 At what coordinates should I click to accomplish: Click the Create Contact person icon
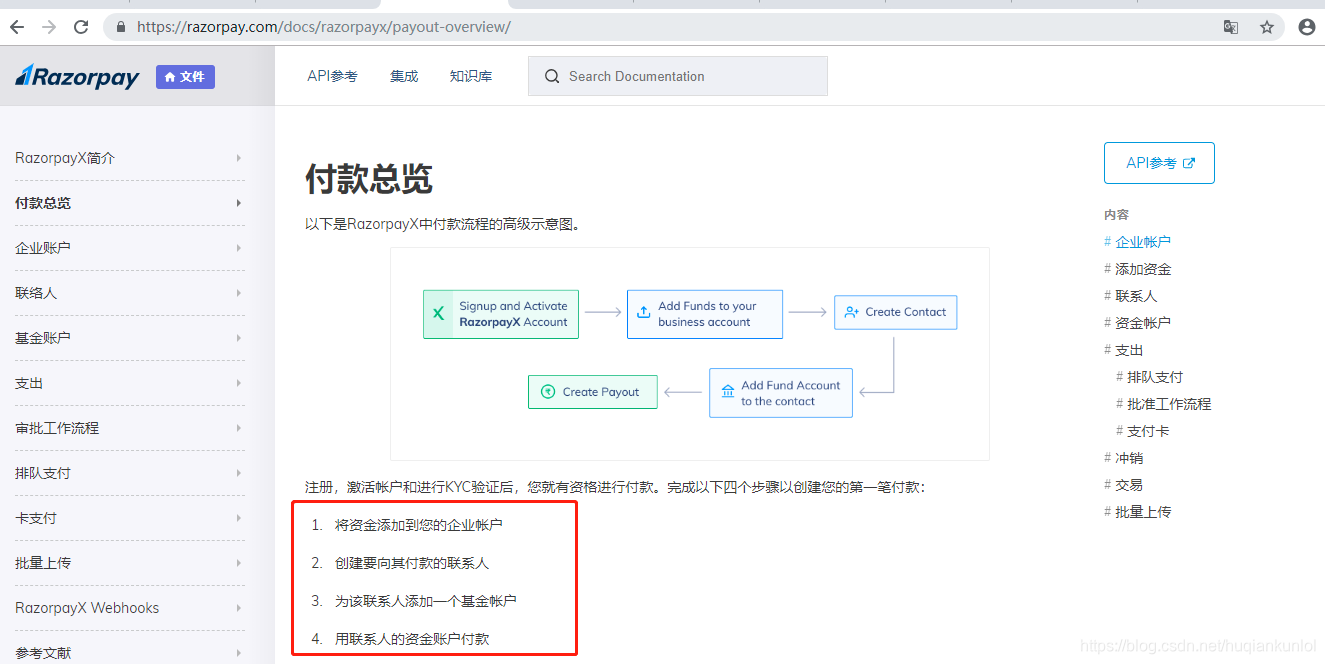click(851, 312)
